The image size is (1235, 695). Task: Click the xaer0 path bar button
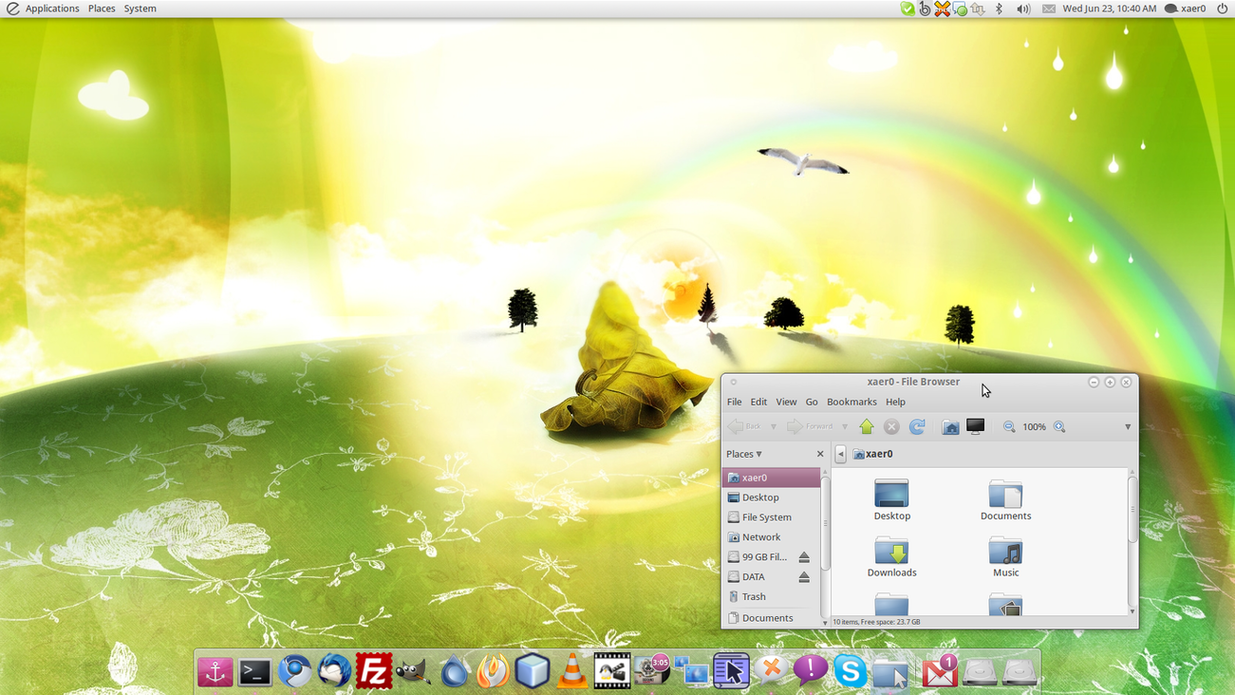point(873,454)
